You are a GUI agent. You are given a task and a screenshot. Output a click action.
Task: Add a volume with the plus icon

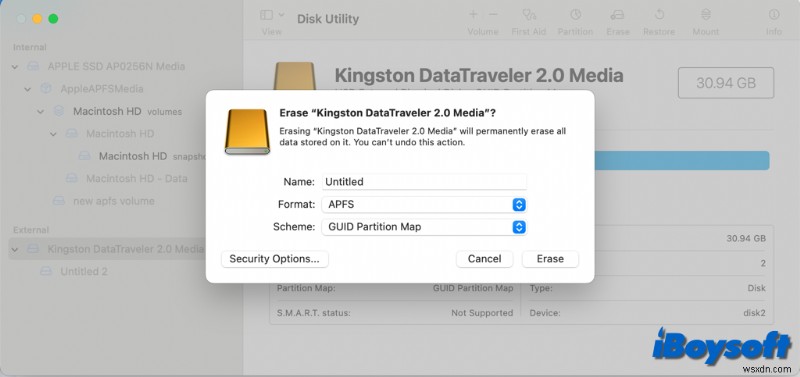(x=473, y=14)
